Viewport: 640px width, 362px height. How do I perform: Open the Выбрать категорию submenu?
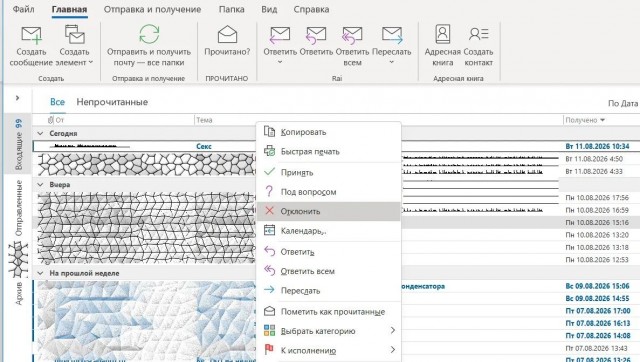(329, 331)
